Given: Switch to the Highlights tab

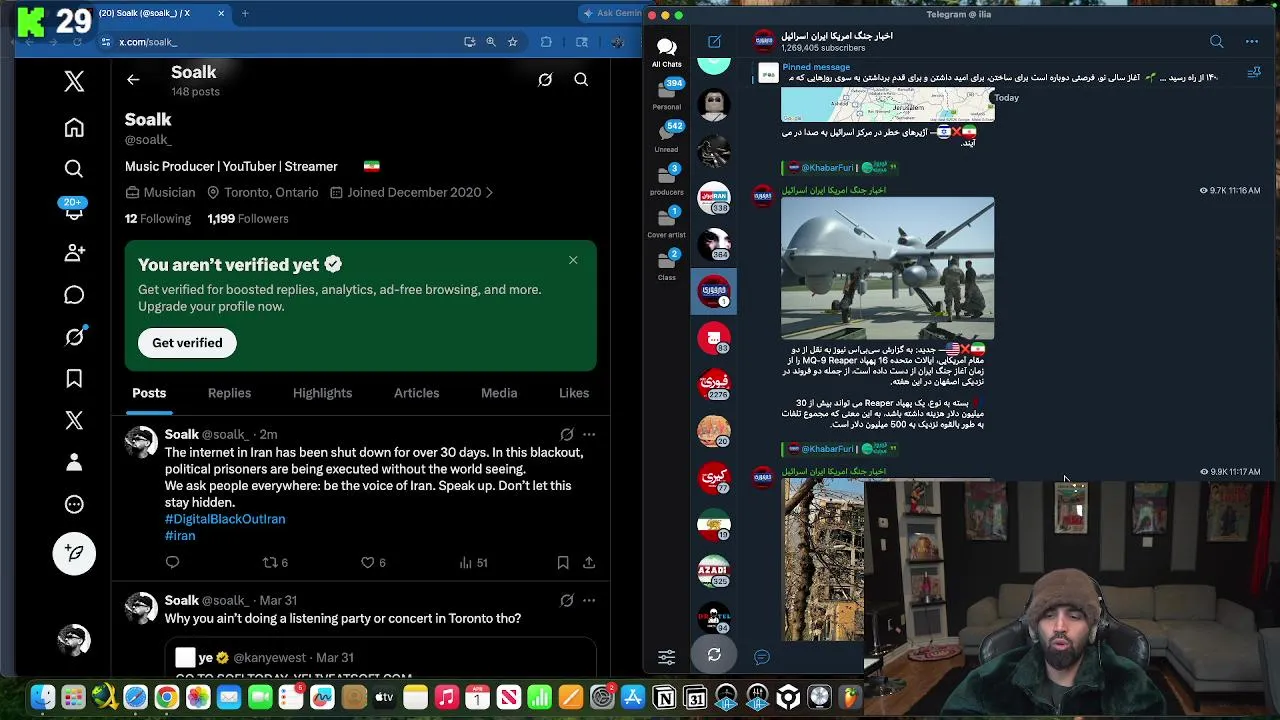Looking at the screenshot, I should point(322,393).
